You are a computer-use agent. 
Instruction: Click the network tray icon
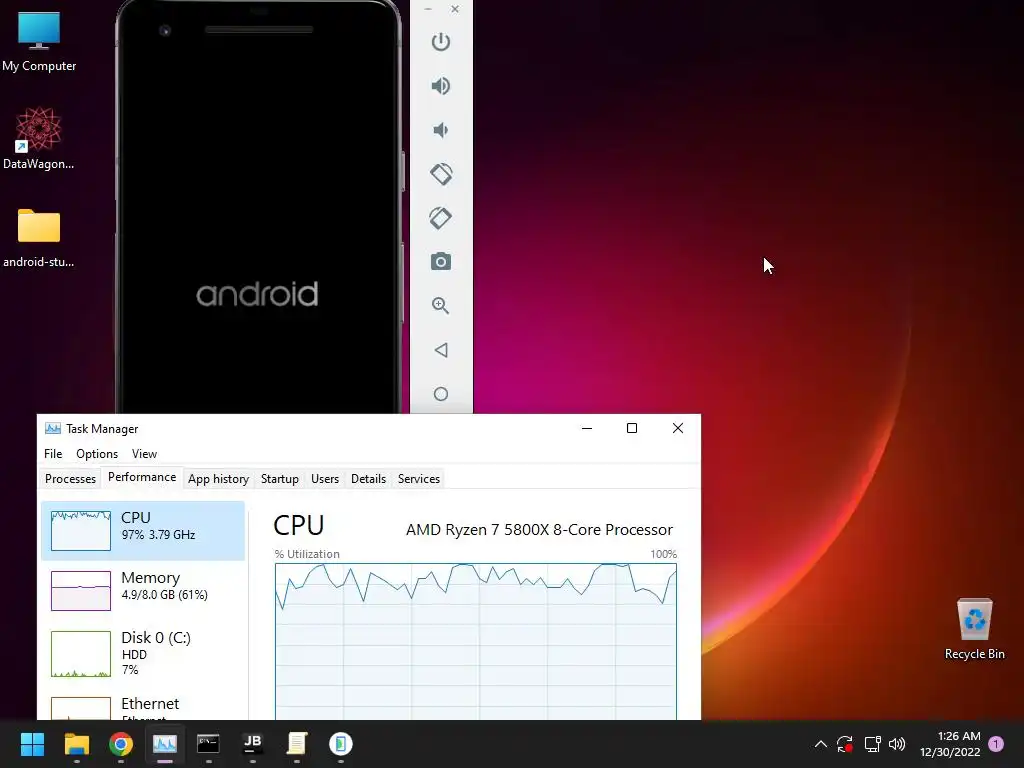tap(872, 744)
